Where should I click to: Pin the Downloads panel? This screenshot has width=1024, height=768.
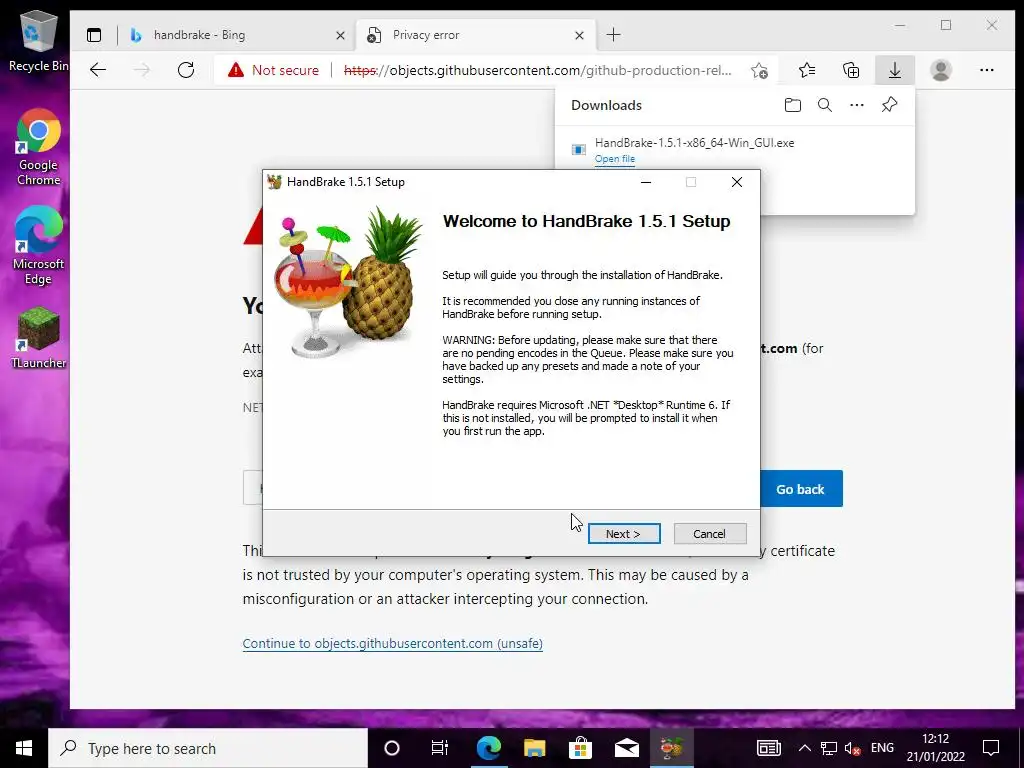(889, 105)
